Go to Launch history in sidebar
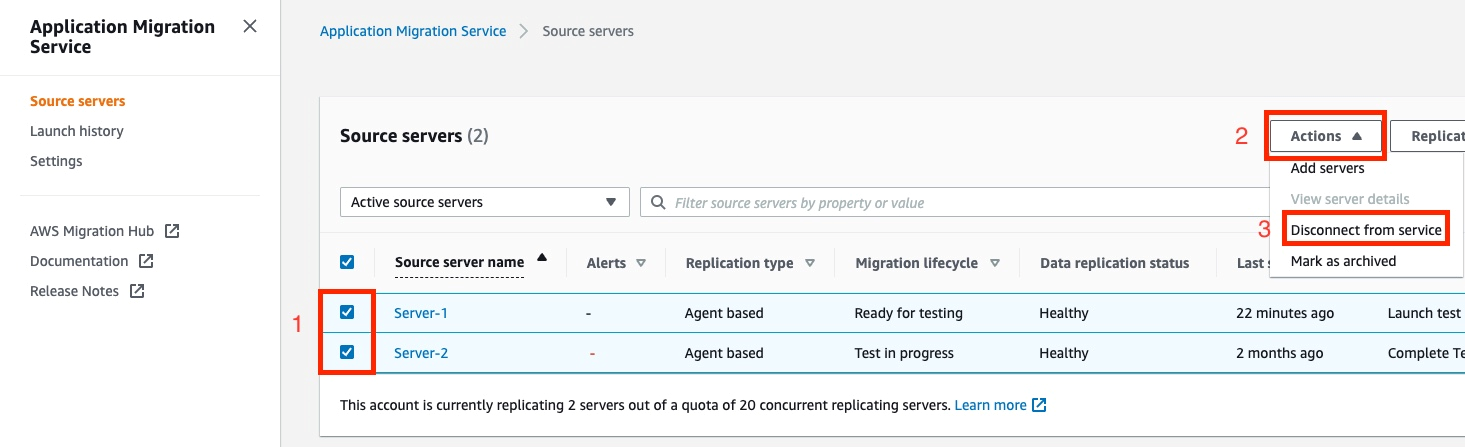The image size is (1465, 447). point(77,131)
